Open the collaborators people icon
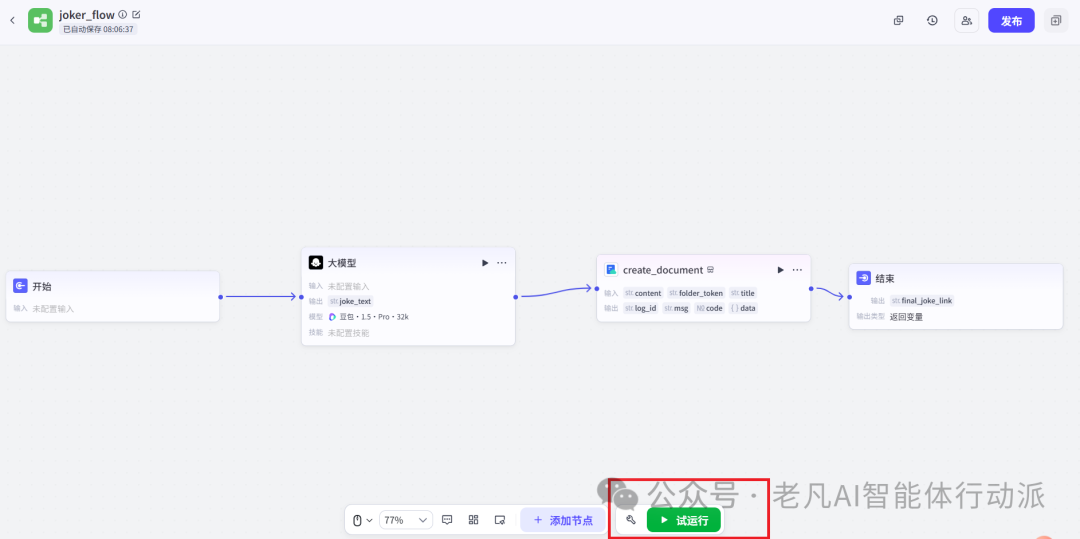 point(966,21)
